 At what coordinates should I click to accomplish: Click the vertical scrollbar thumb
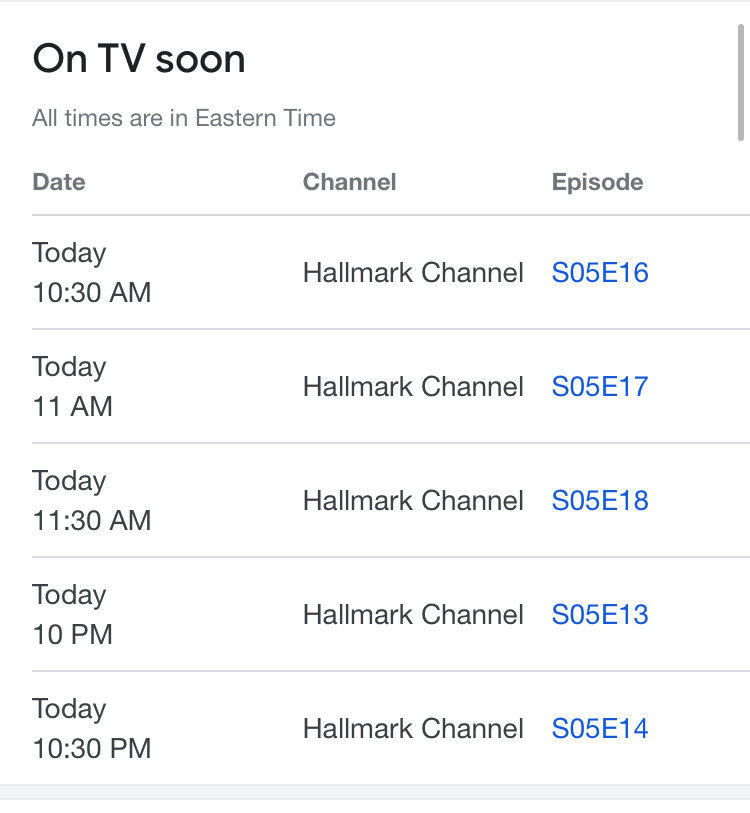click(741, 82)
